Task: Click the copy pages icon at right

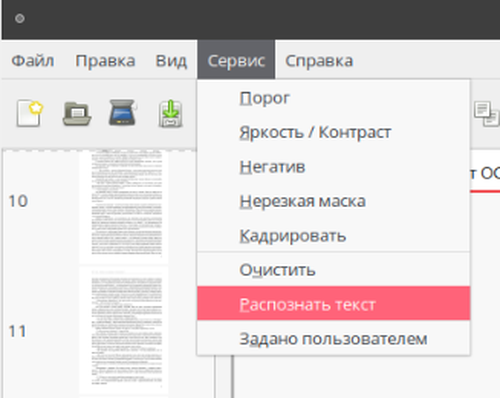Action: 486,114
